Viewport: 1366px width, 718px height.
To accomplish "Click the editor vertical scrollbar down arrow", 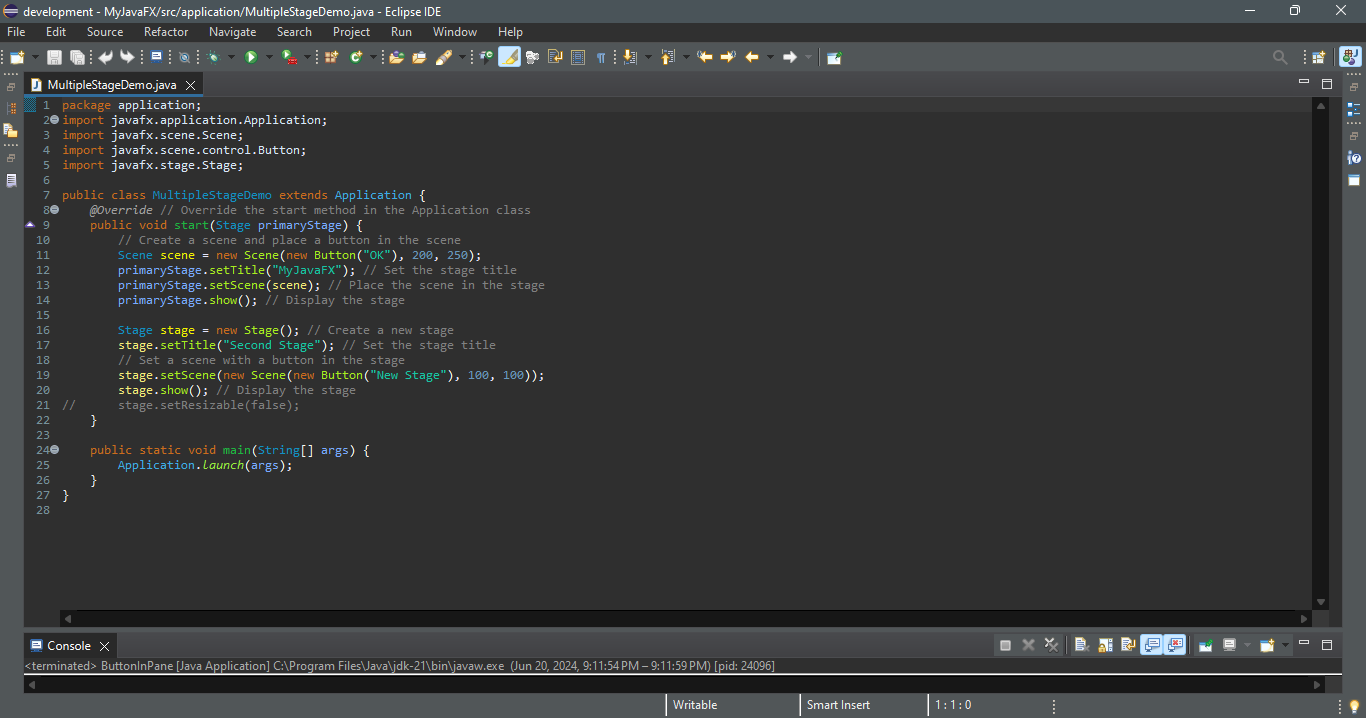I will 1321,602.
